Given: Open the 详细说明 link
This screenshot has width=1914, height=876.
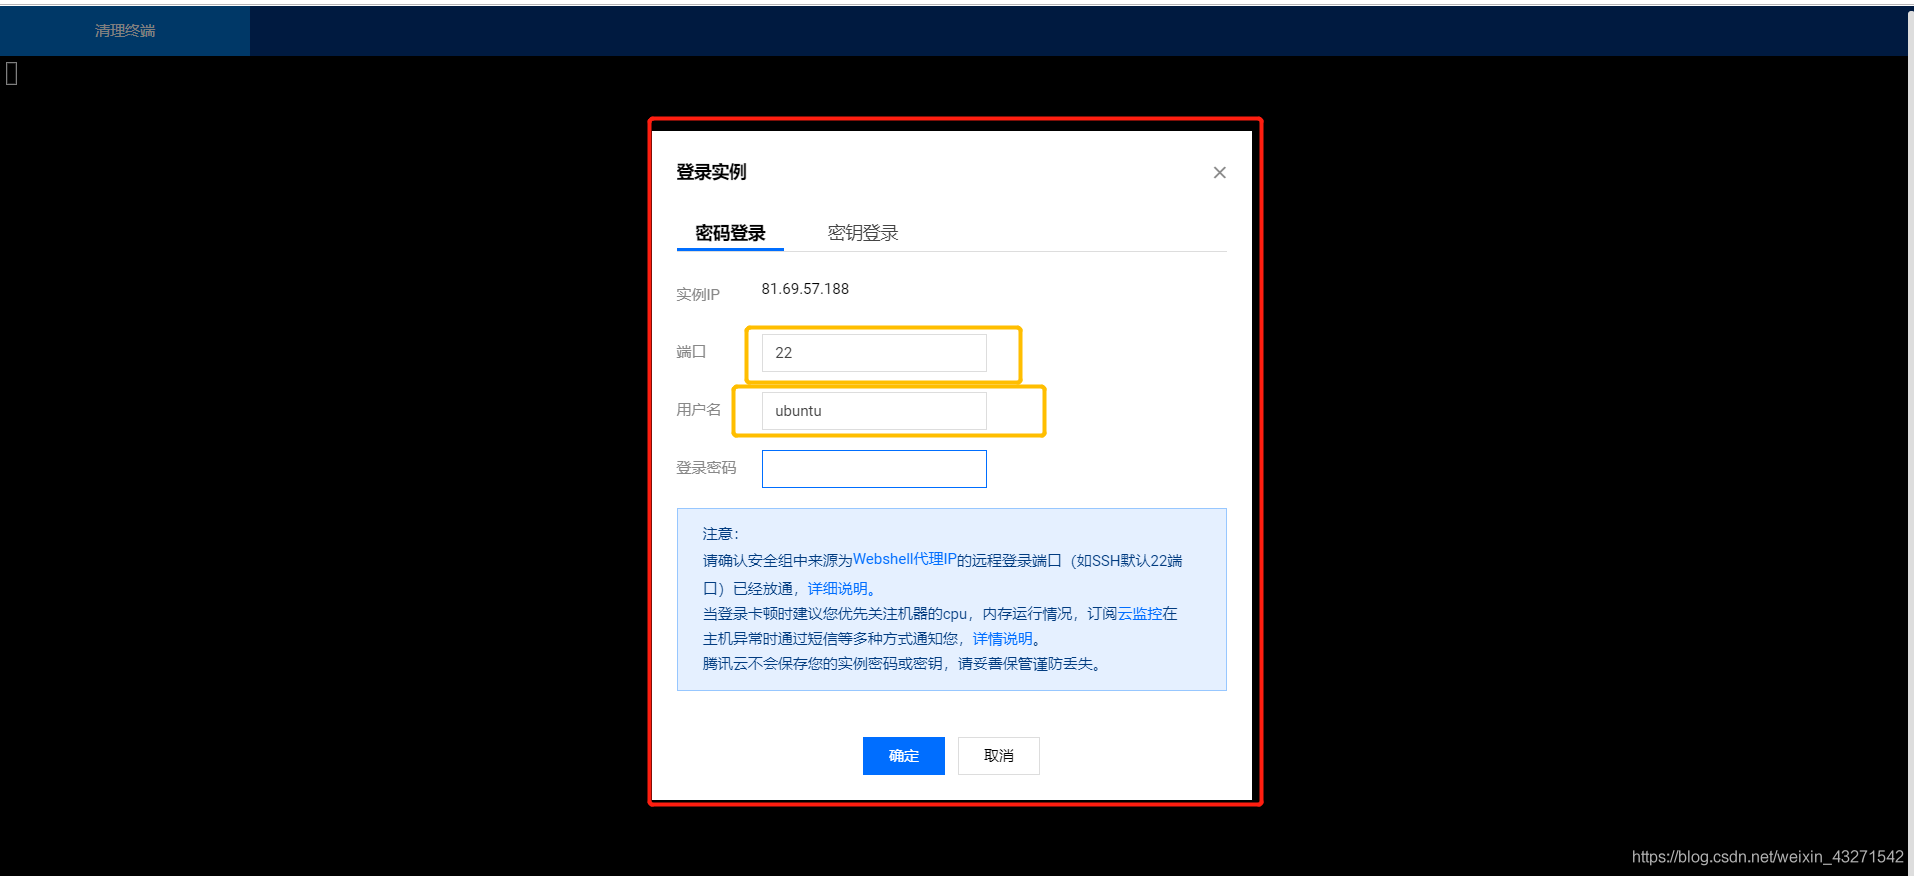Looking at the screenshot, I should pyautogui.click(x=837, y=589).
